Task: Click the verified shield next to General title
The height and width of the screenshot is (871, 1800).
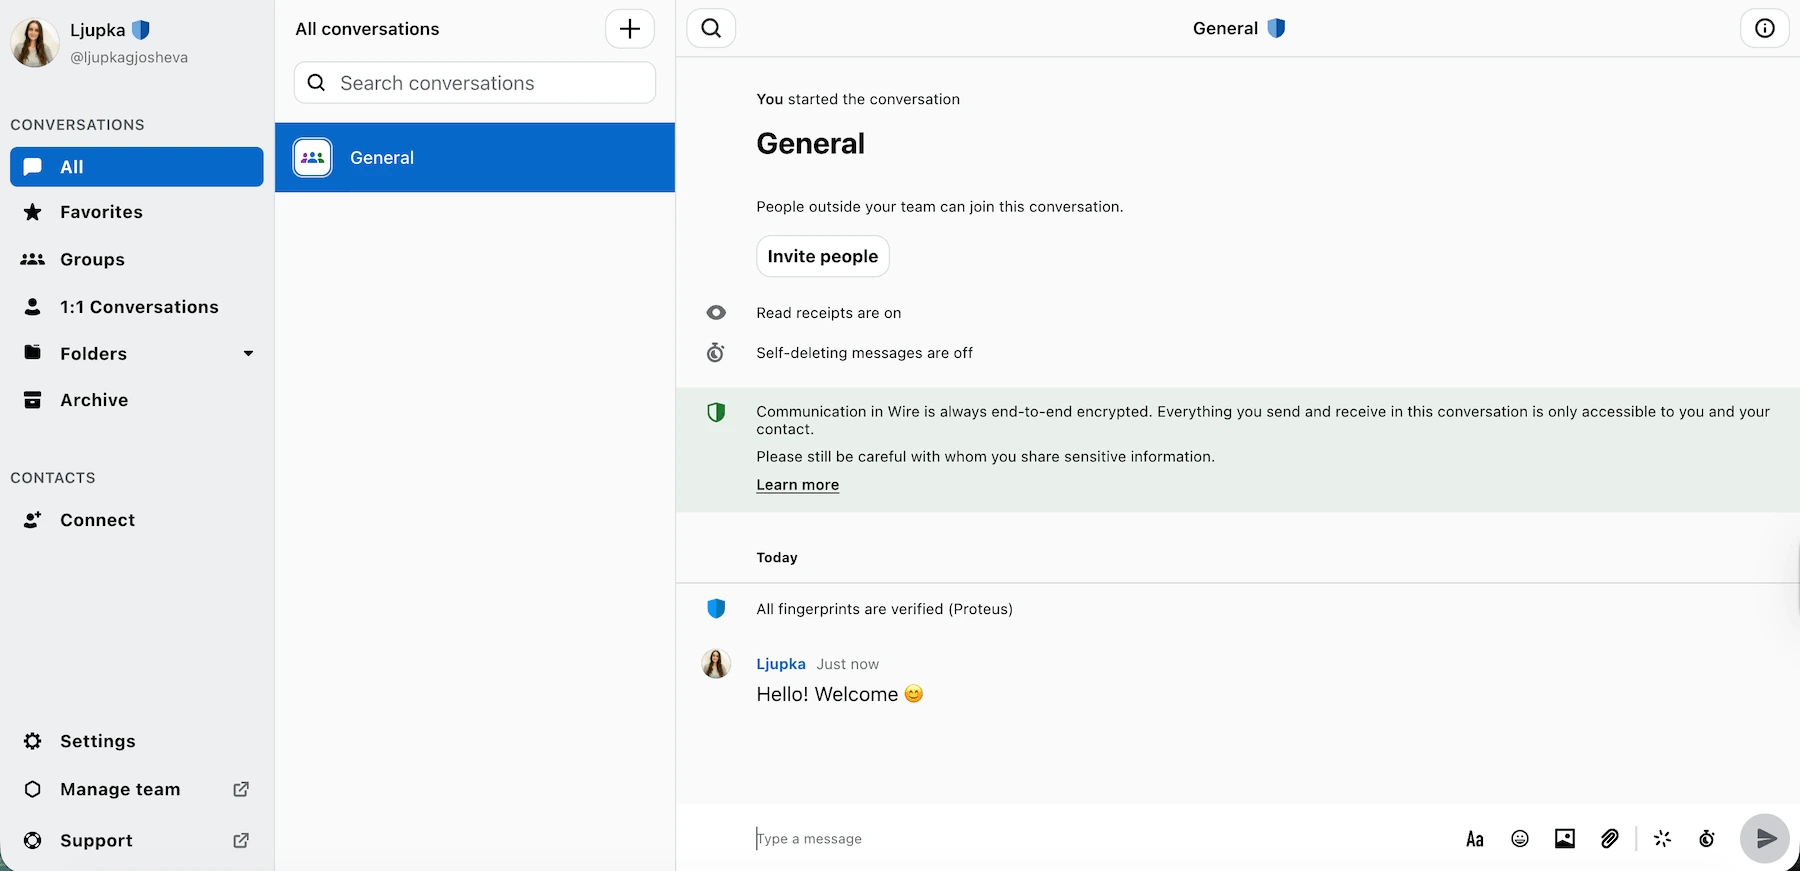Action: pos(1276,29)
